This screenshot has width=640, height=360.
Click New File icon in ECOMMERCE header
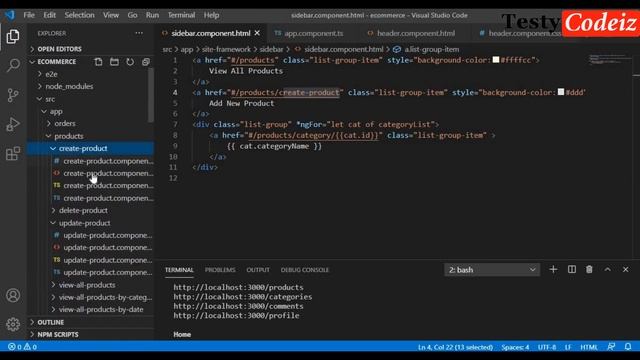(x=98, y=62)
